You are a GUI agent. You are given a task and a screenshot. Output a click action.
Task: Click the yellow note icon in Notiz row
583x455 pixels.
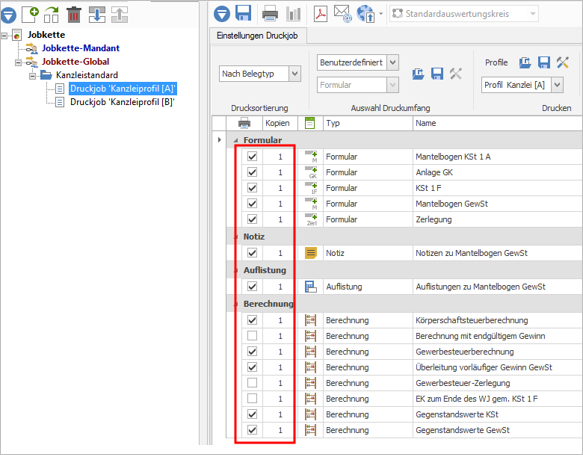click(311, 253)
